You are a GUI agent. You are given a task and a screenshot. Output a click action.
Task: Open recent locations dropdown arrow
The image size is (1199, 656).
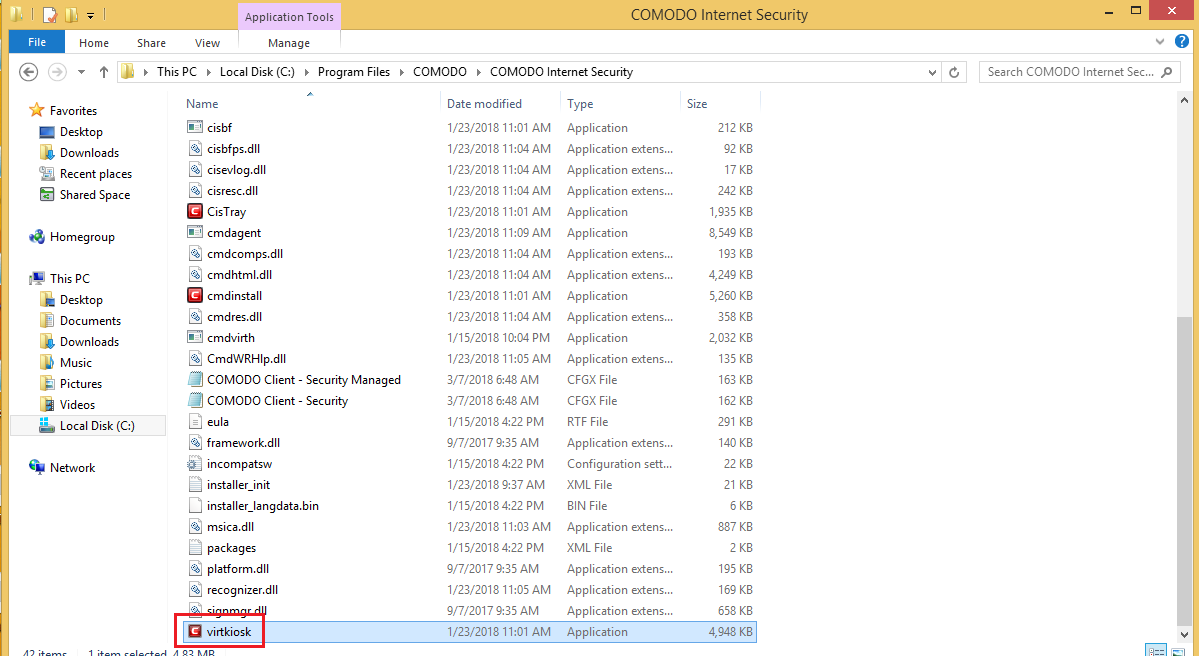tap(81, 73)
